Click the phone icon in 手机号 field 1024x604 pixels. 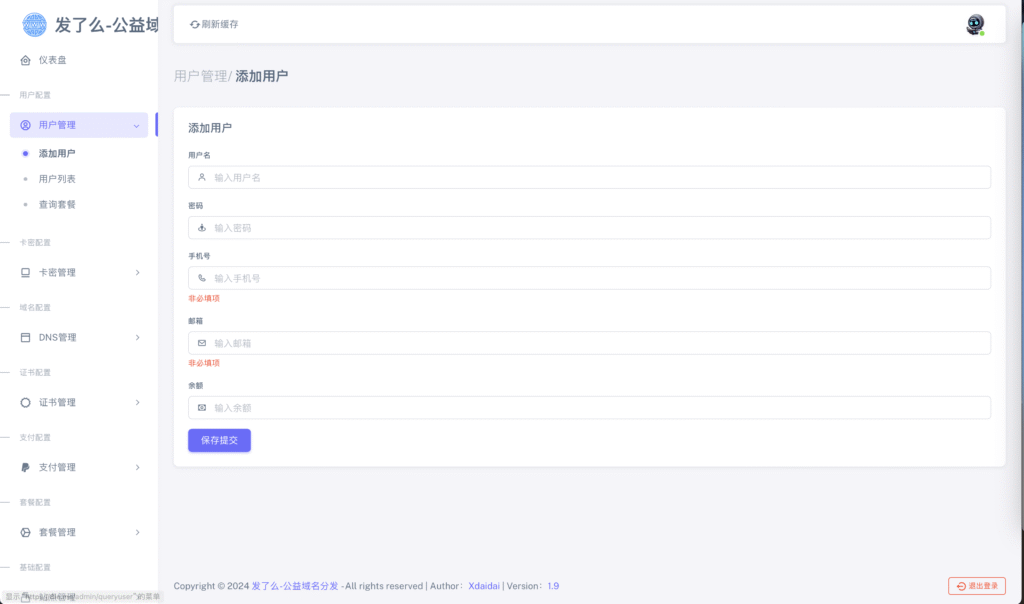click(x=202, y=278)
